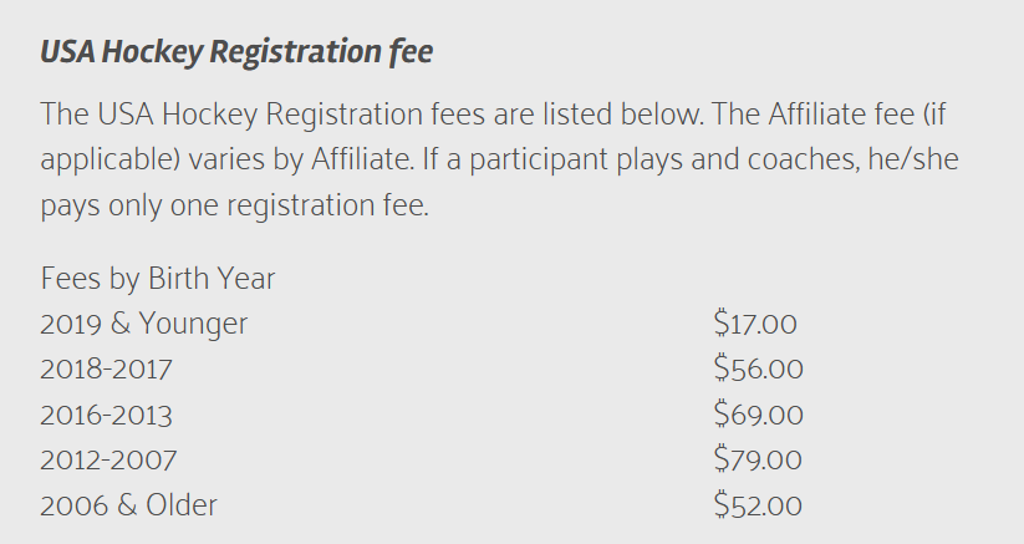
Task: Select the "2018-2017" birth year label
Action: pyautogui.click(x=106, y=369)
